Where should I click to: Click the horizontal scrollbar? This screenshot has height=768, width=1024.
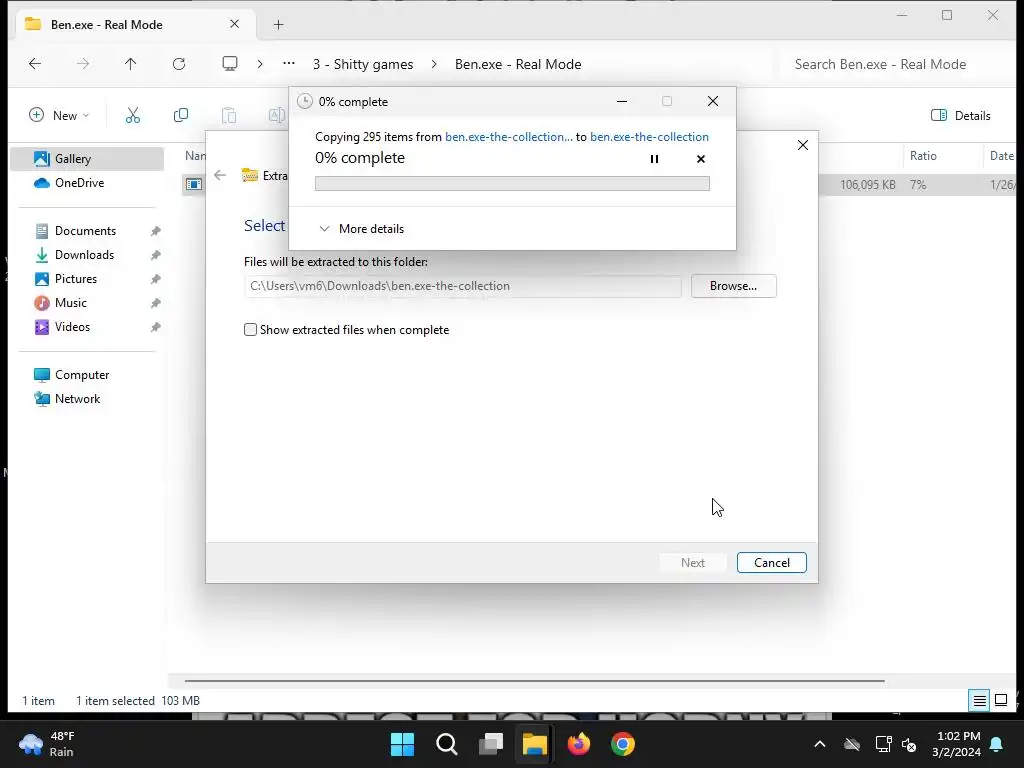[x=534, y=681]
